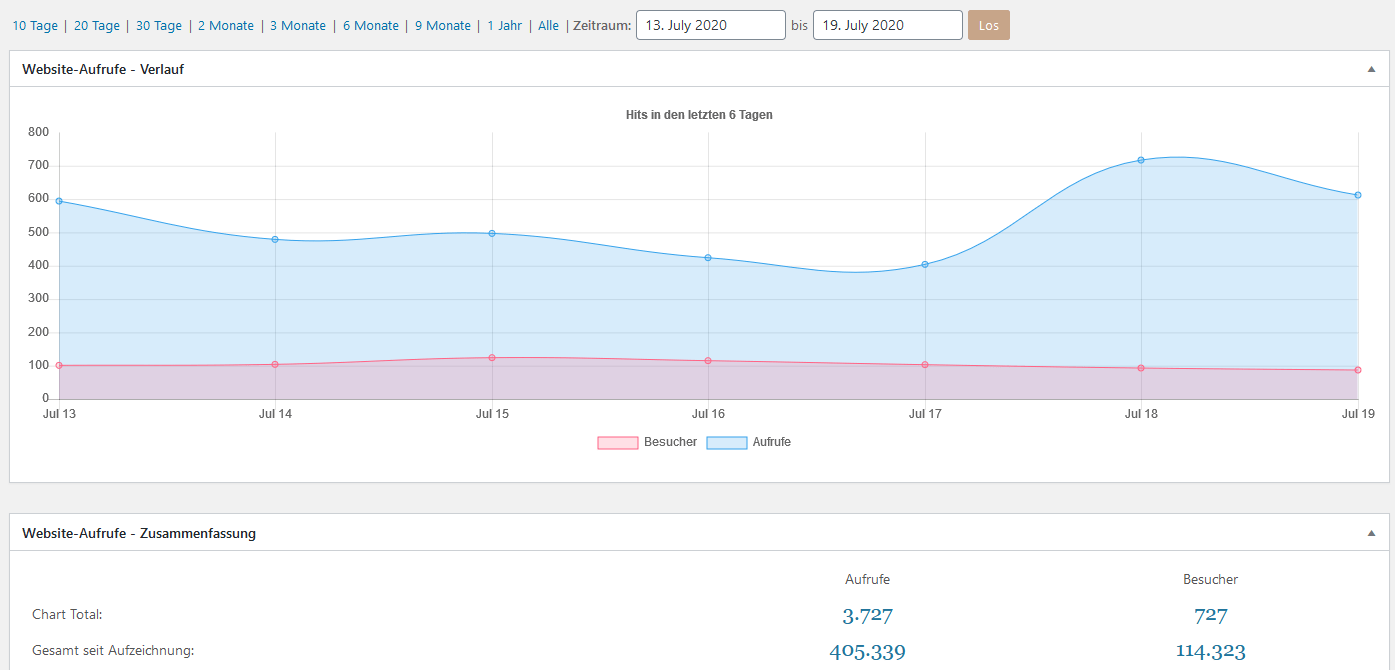Image resolution: width=1395 pixels, height=670 pixels.
Task: Click the 800 y-axis label
Action: click(x=39, y=132)
